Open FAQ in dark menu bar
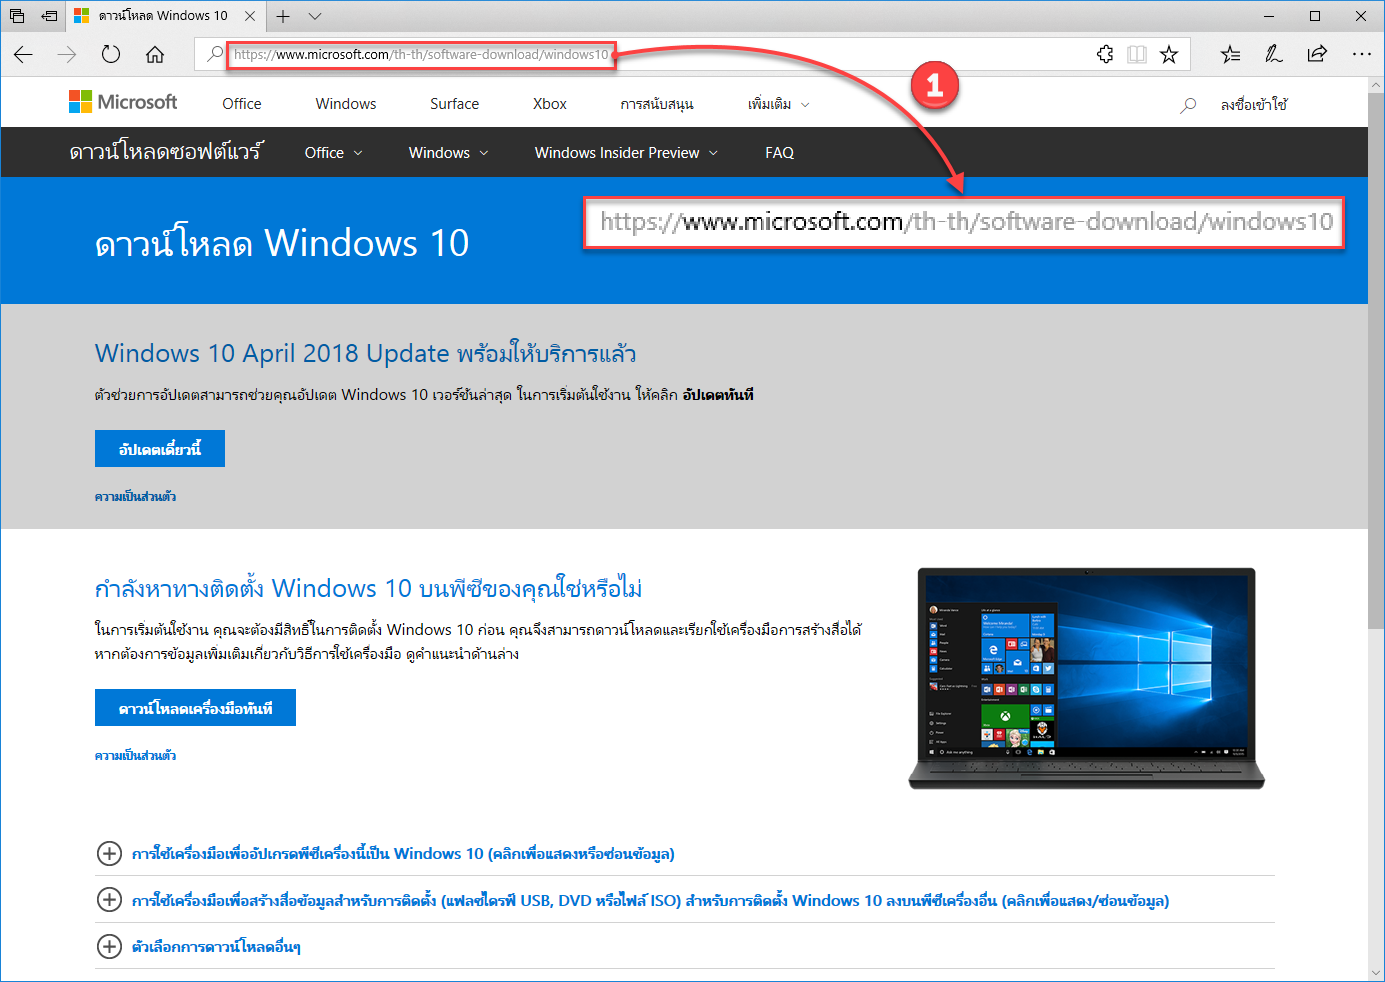This screenshot has height=982, width=1385. click(x=779, y=153)
